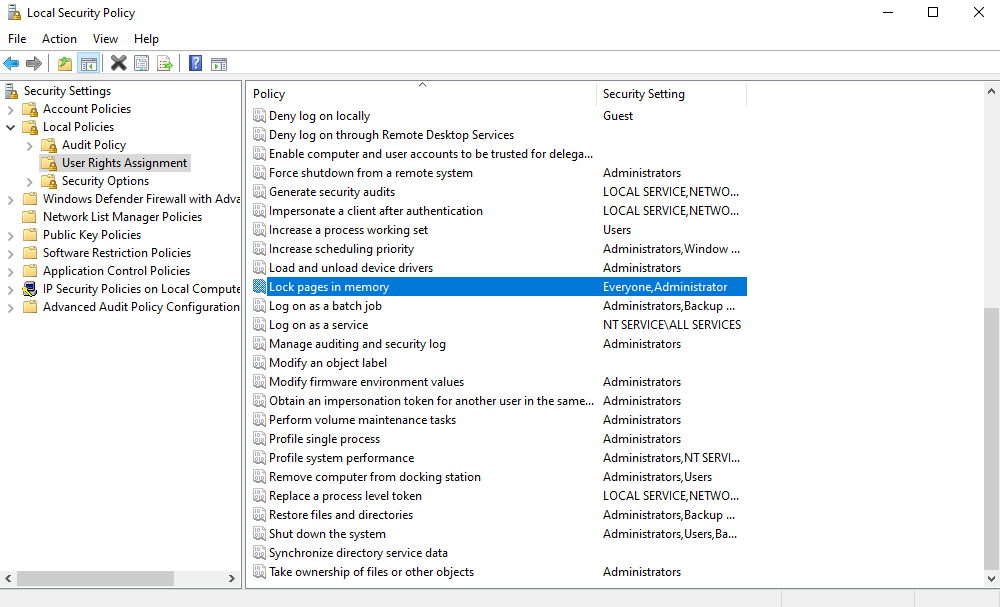Viewport: 1000px width, 607px height.
Task: Click the left arrow of the tree horizontal scrollbar
Action: (8, 578)
